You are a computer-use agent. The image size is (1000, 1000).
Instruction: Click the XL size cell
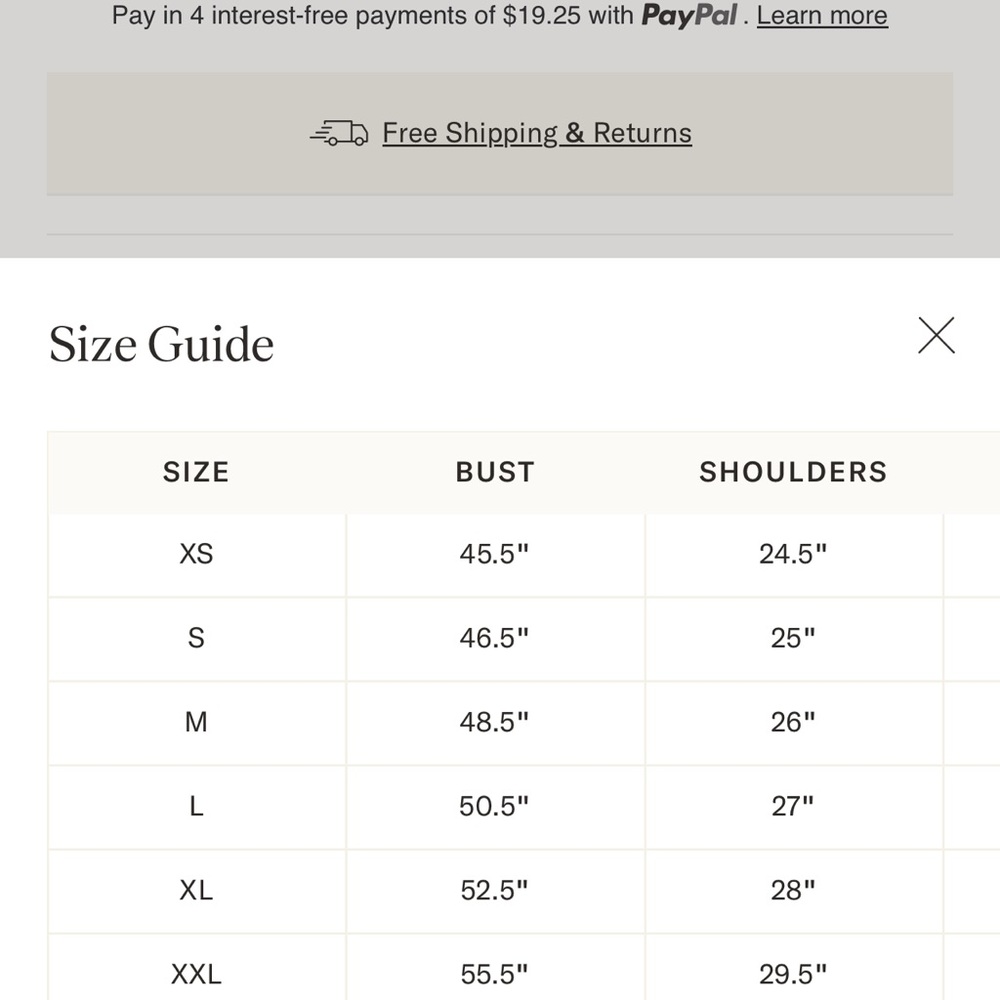coord(196,891)
